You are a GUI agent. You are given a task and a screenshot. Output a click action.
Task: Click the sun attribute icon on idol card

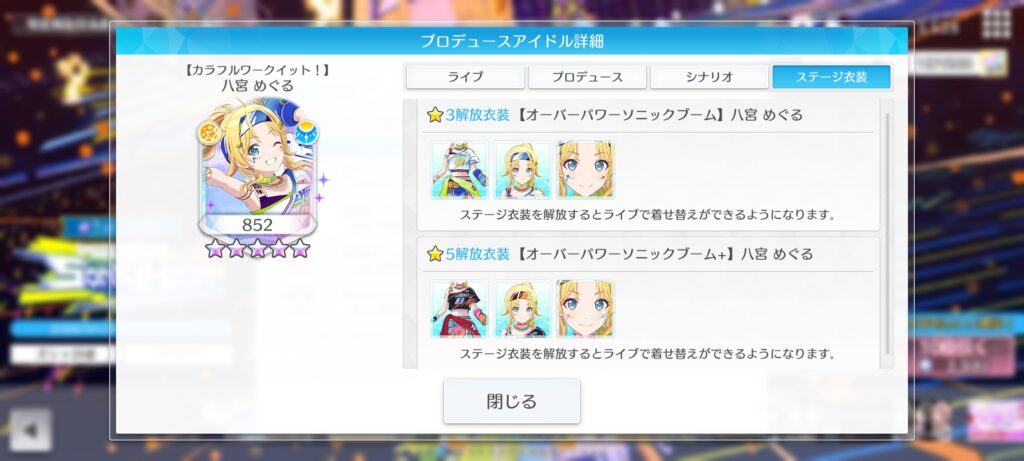tap(209, 133)
